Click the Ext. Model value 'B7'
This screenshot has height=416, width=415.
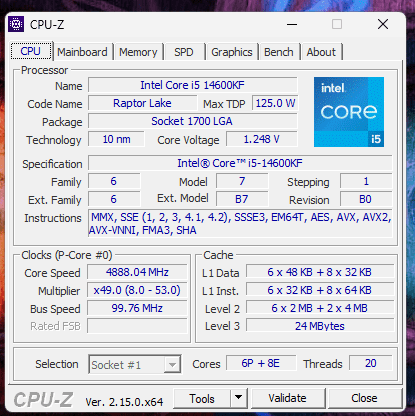click(x=242, y=199)
